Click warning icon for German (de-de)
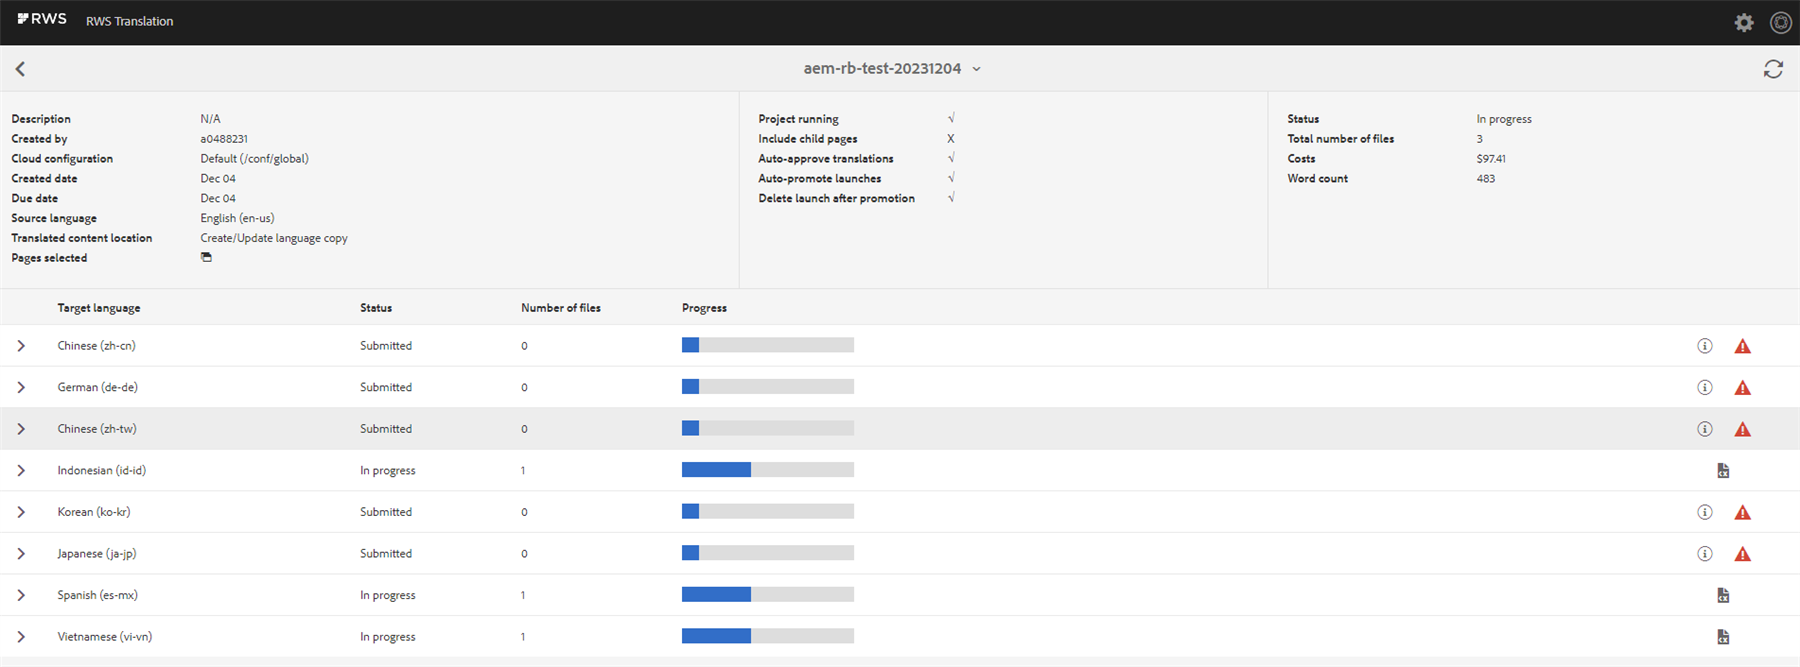 pos(1743,388)
